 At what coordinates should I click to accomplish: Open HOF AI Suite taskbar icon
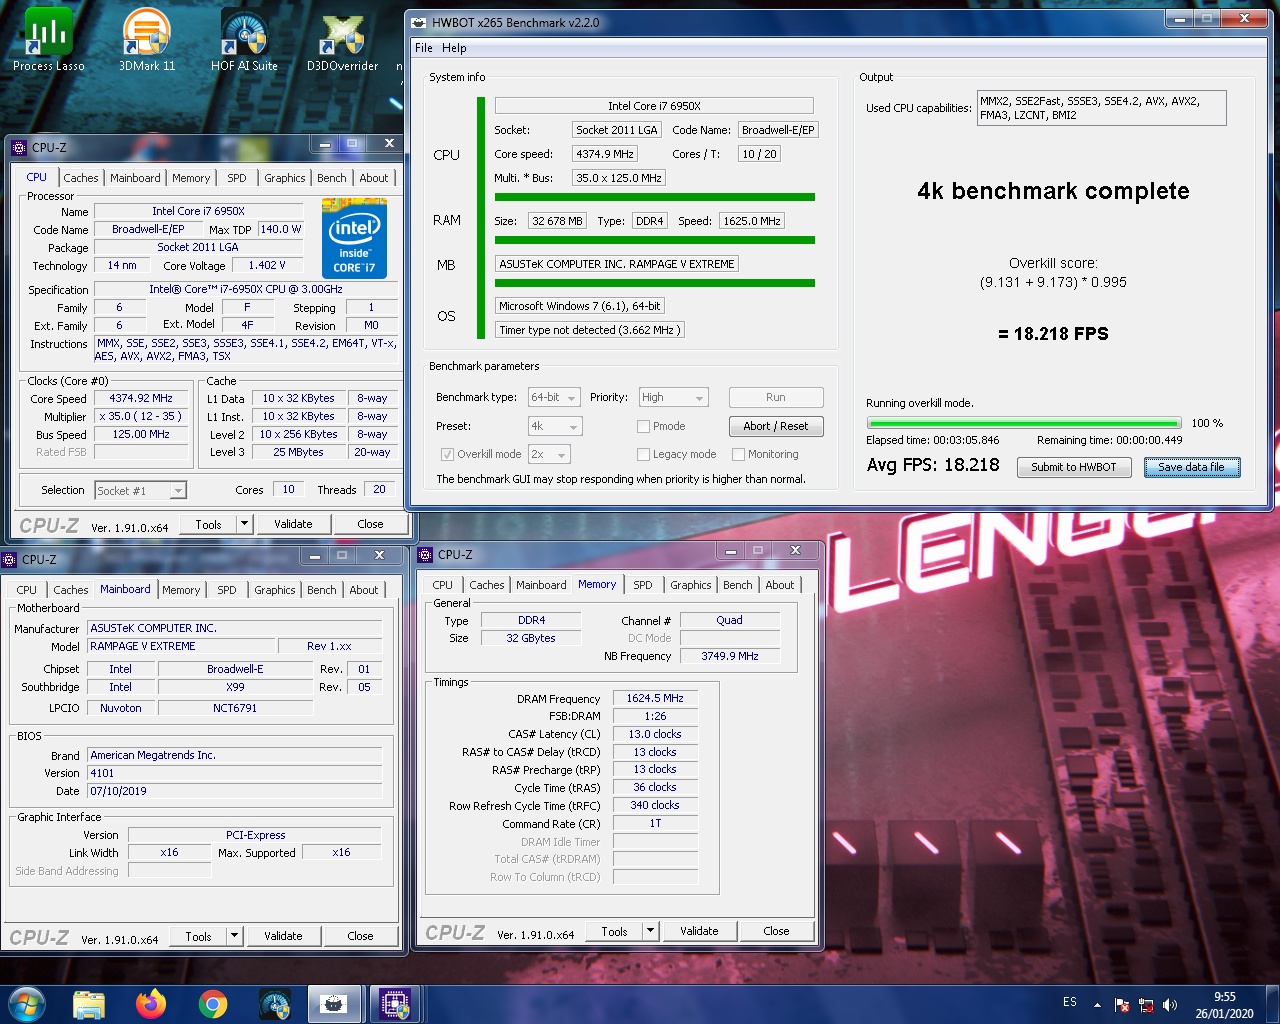pyautogui.click(x=275, y=1003)
